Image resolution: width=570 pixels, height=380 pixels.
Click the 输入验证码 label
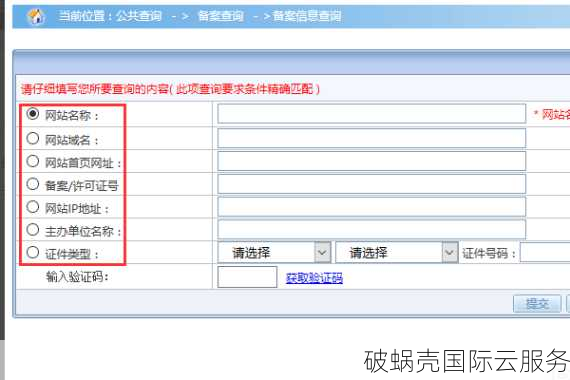coord(77,277)
